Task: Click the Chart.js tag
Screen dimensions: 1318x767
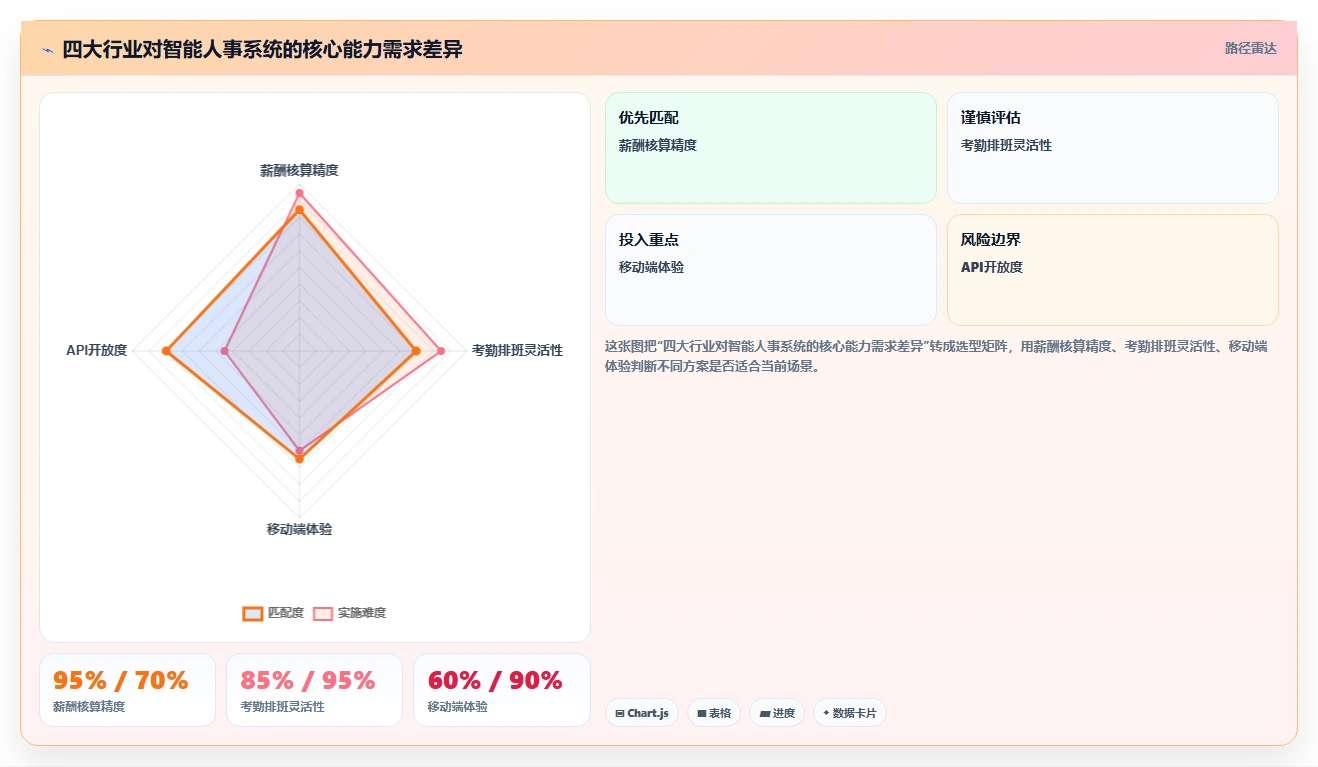Action: pyautogui.click(x=642, y=713)
